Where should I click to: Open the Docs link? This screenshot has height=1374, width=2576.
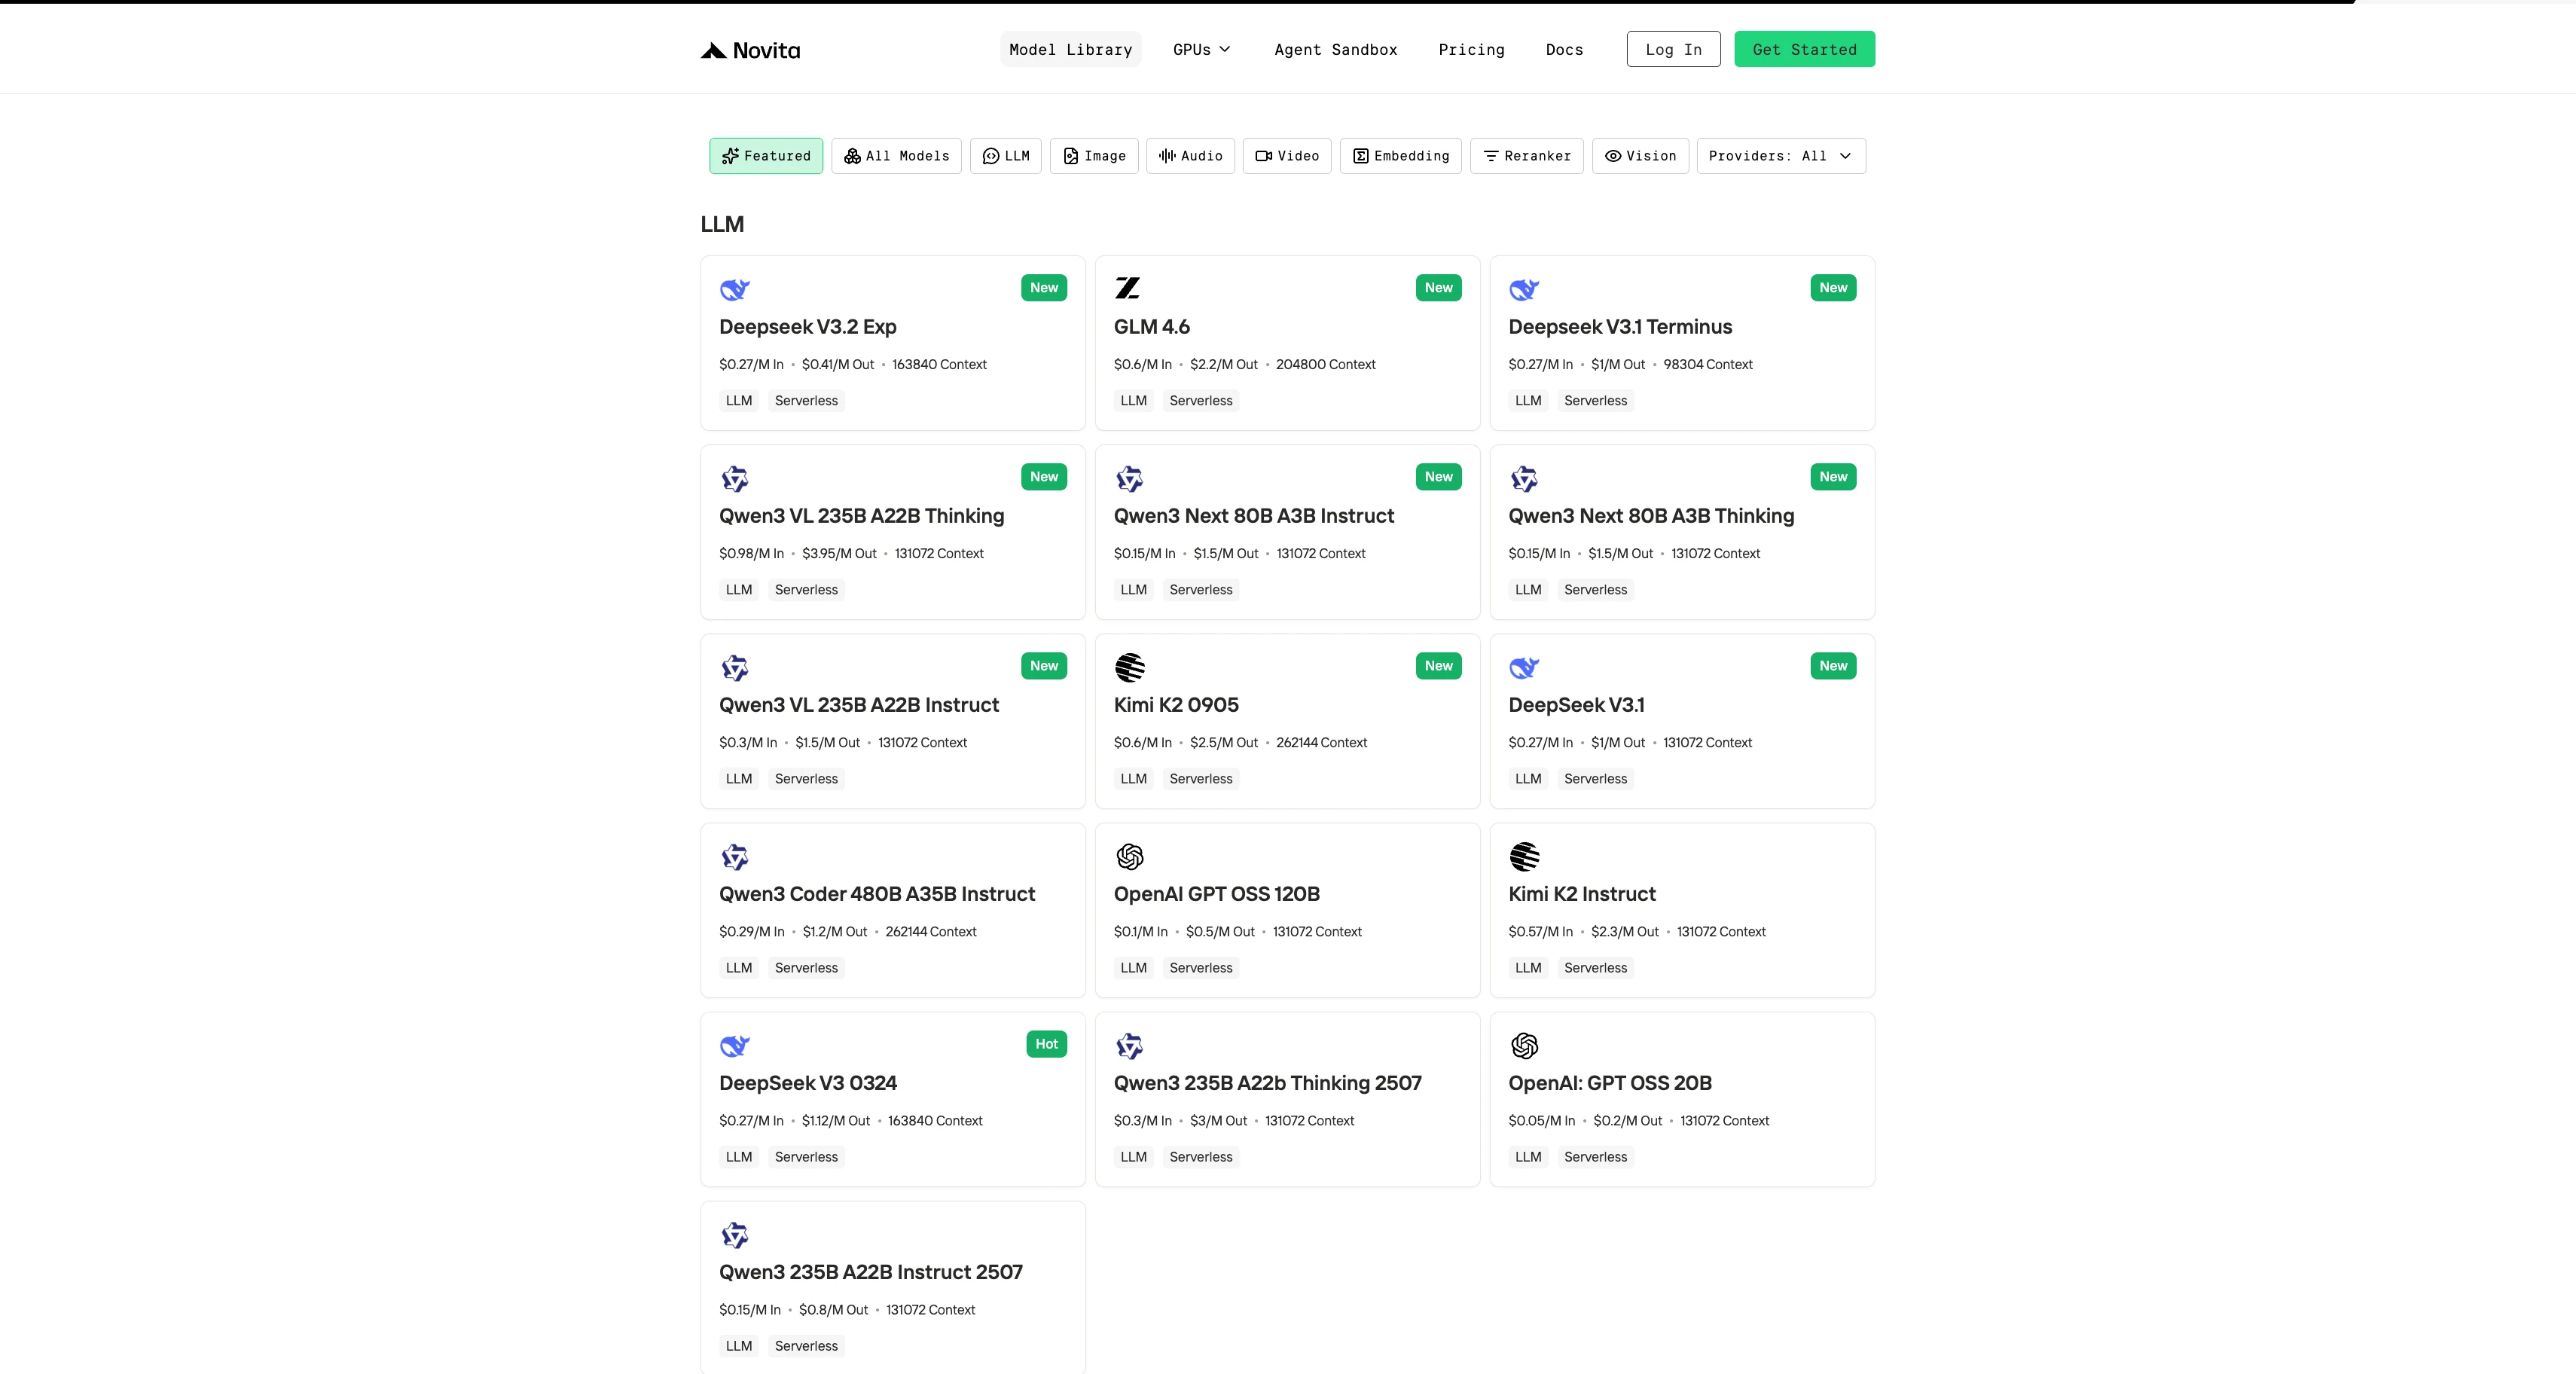click(1564, 49)
